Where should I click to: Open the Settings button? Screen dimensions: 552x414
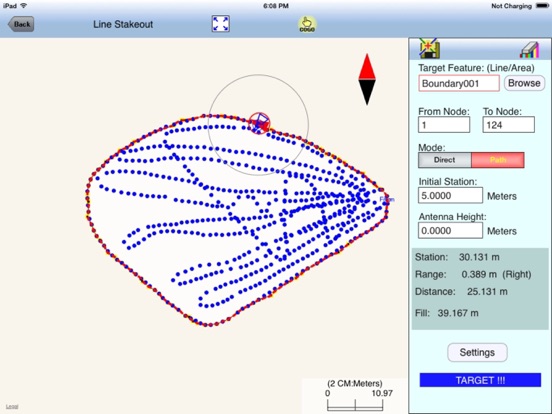[477, 352]
